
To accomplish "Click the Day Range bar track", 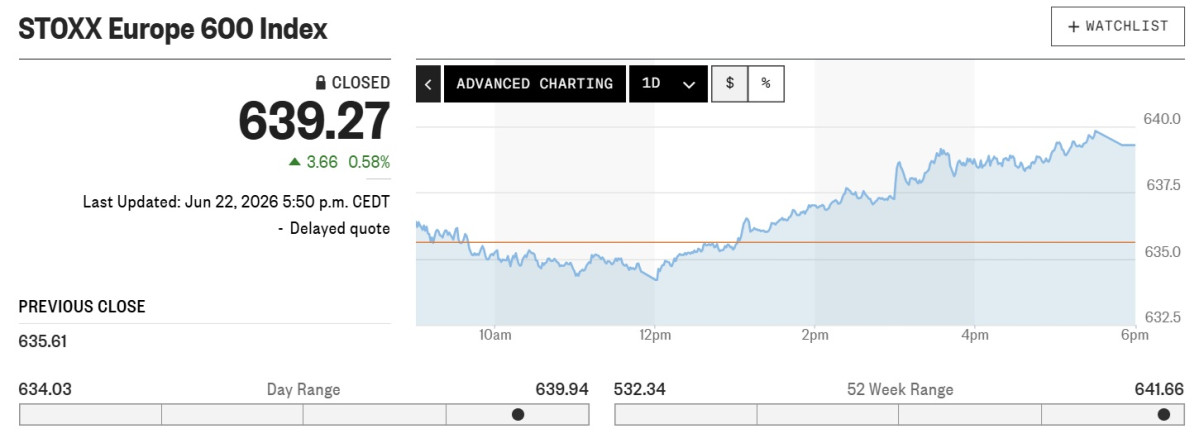I will 304,415.
